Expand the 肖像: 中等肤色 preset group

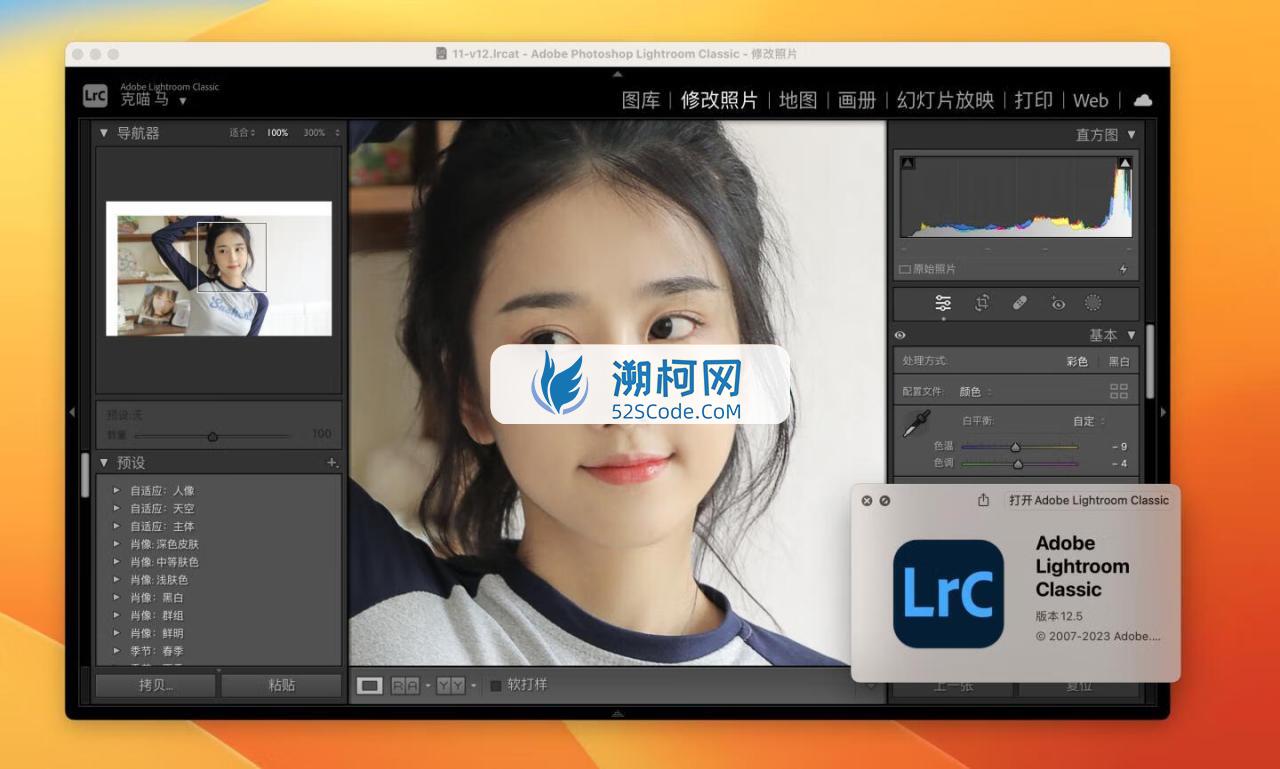(x=117, y=562)
